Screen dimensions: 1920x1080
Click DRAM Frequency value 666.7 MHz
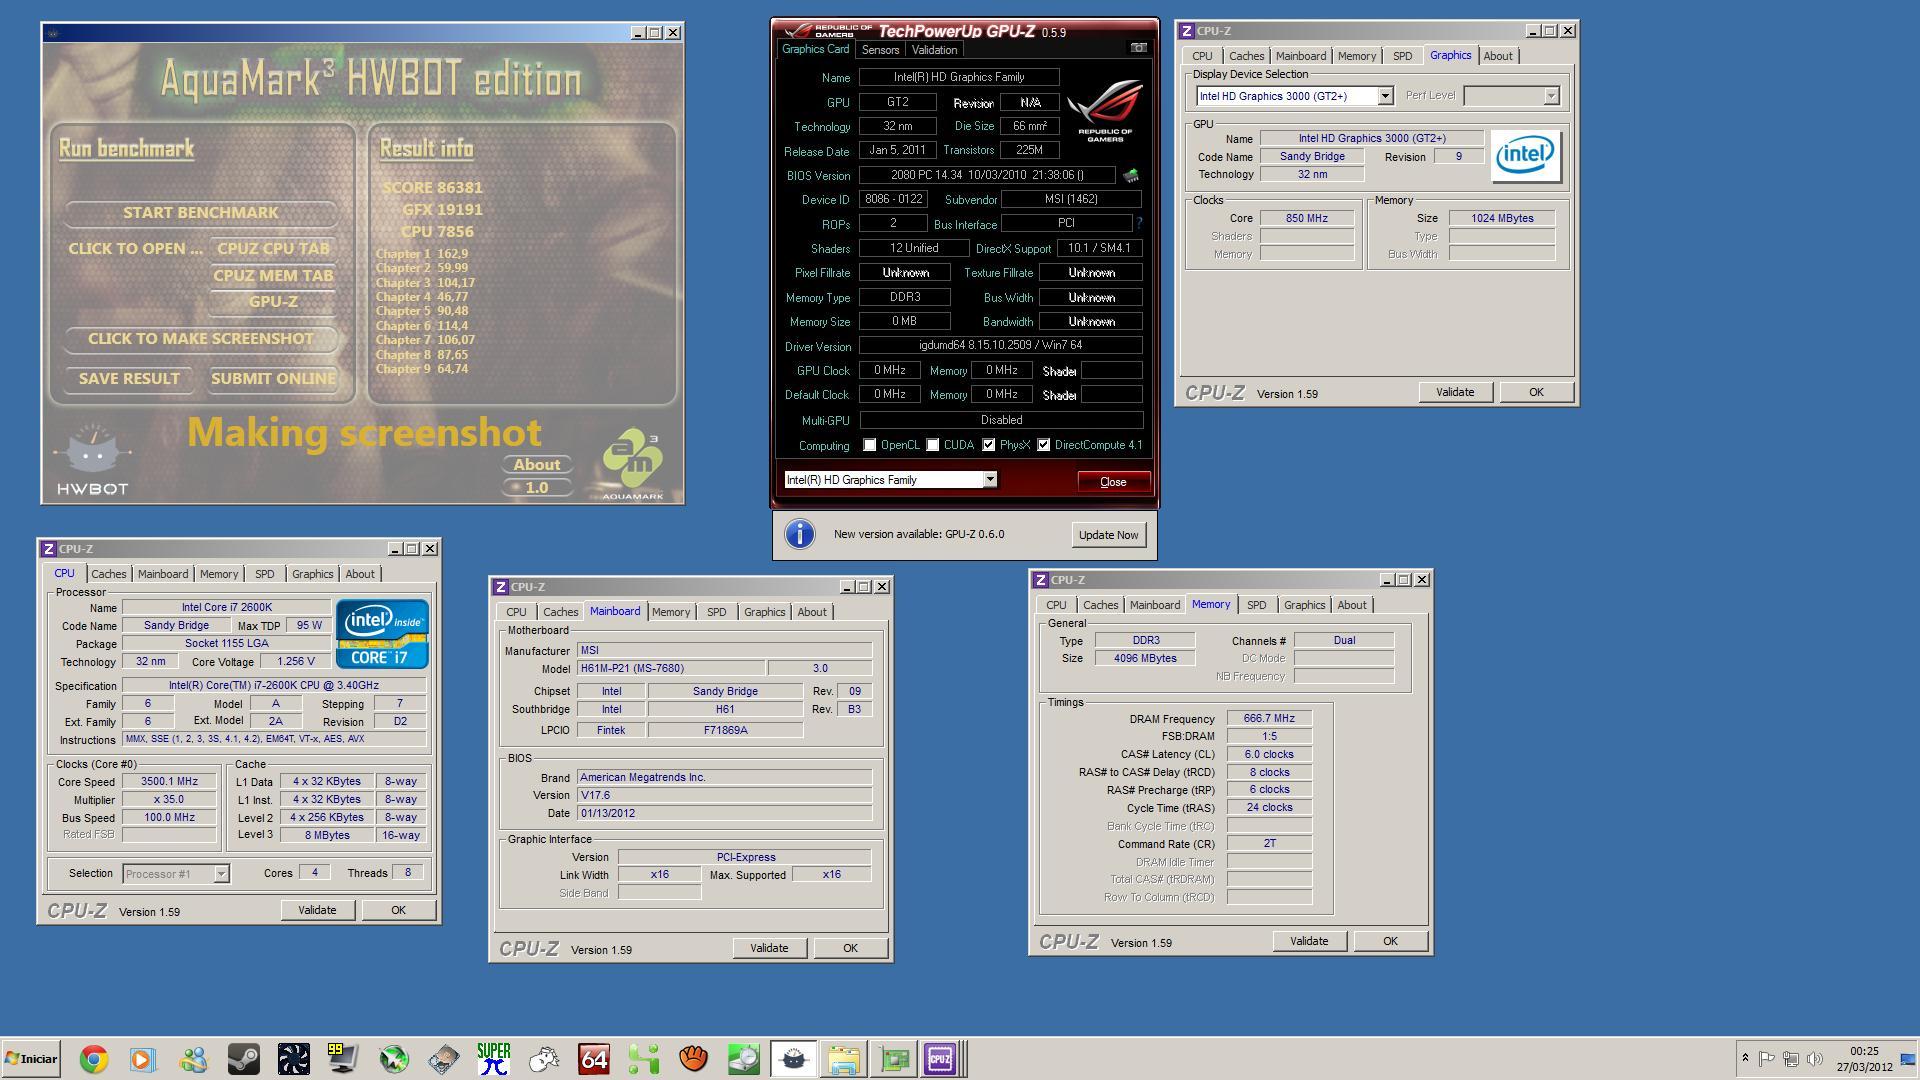[x=1269, y=719]
